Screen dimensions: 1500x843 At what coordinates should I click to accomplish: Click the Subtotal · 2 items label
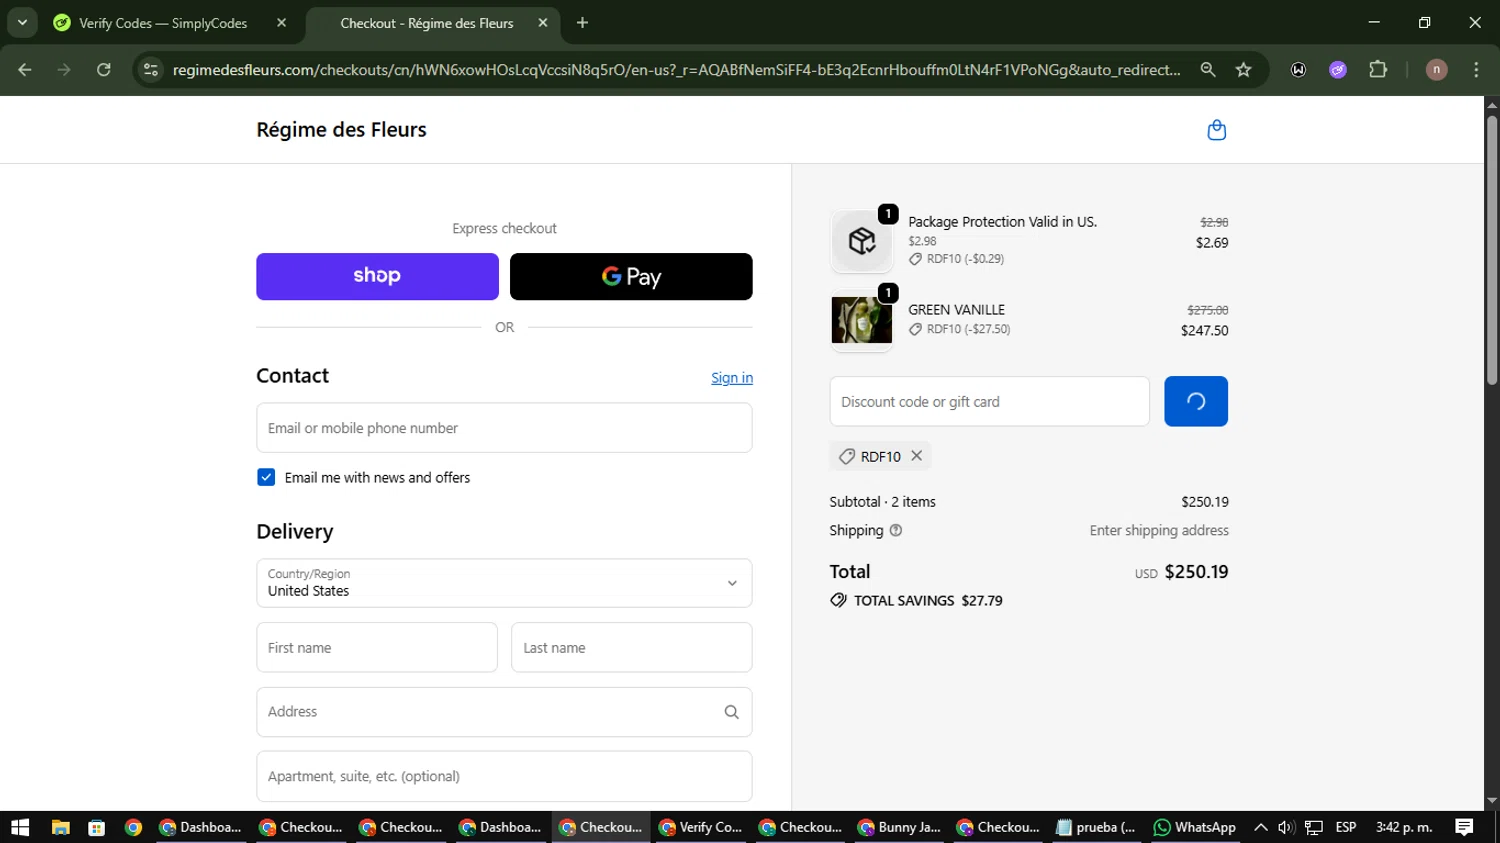pyautogui.click(x=882, y=502)
